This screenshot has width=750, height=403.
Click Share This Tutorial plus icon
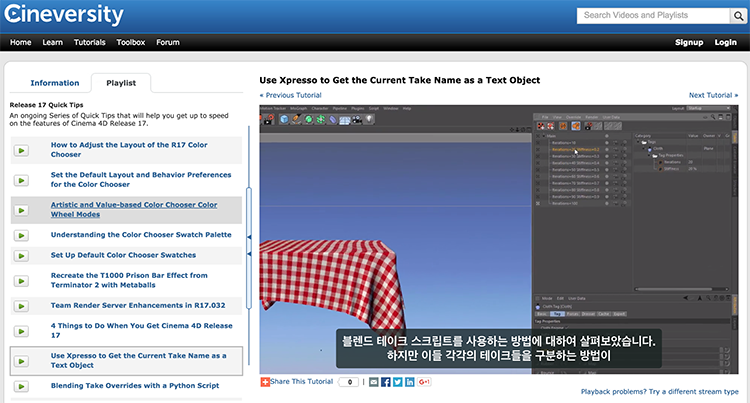tap(265, 382)
